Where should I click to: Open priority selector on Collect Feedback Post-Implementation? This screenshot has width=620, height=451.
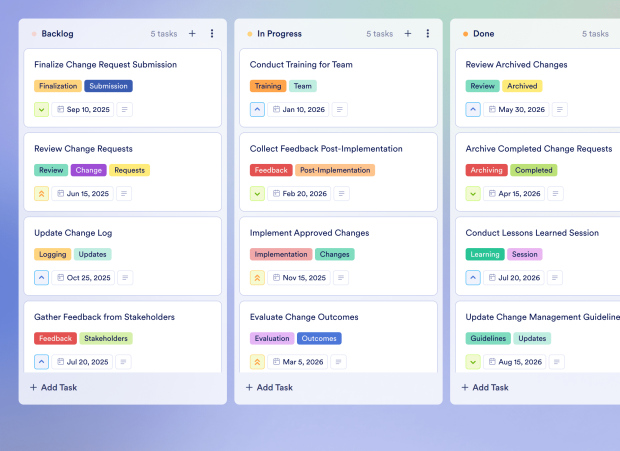pyautogui.click(x=258, y=194)
